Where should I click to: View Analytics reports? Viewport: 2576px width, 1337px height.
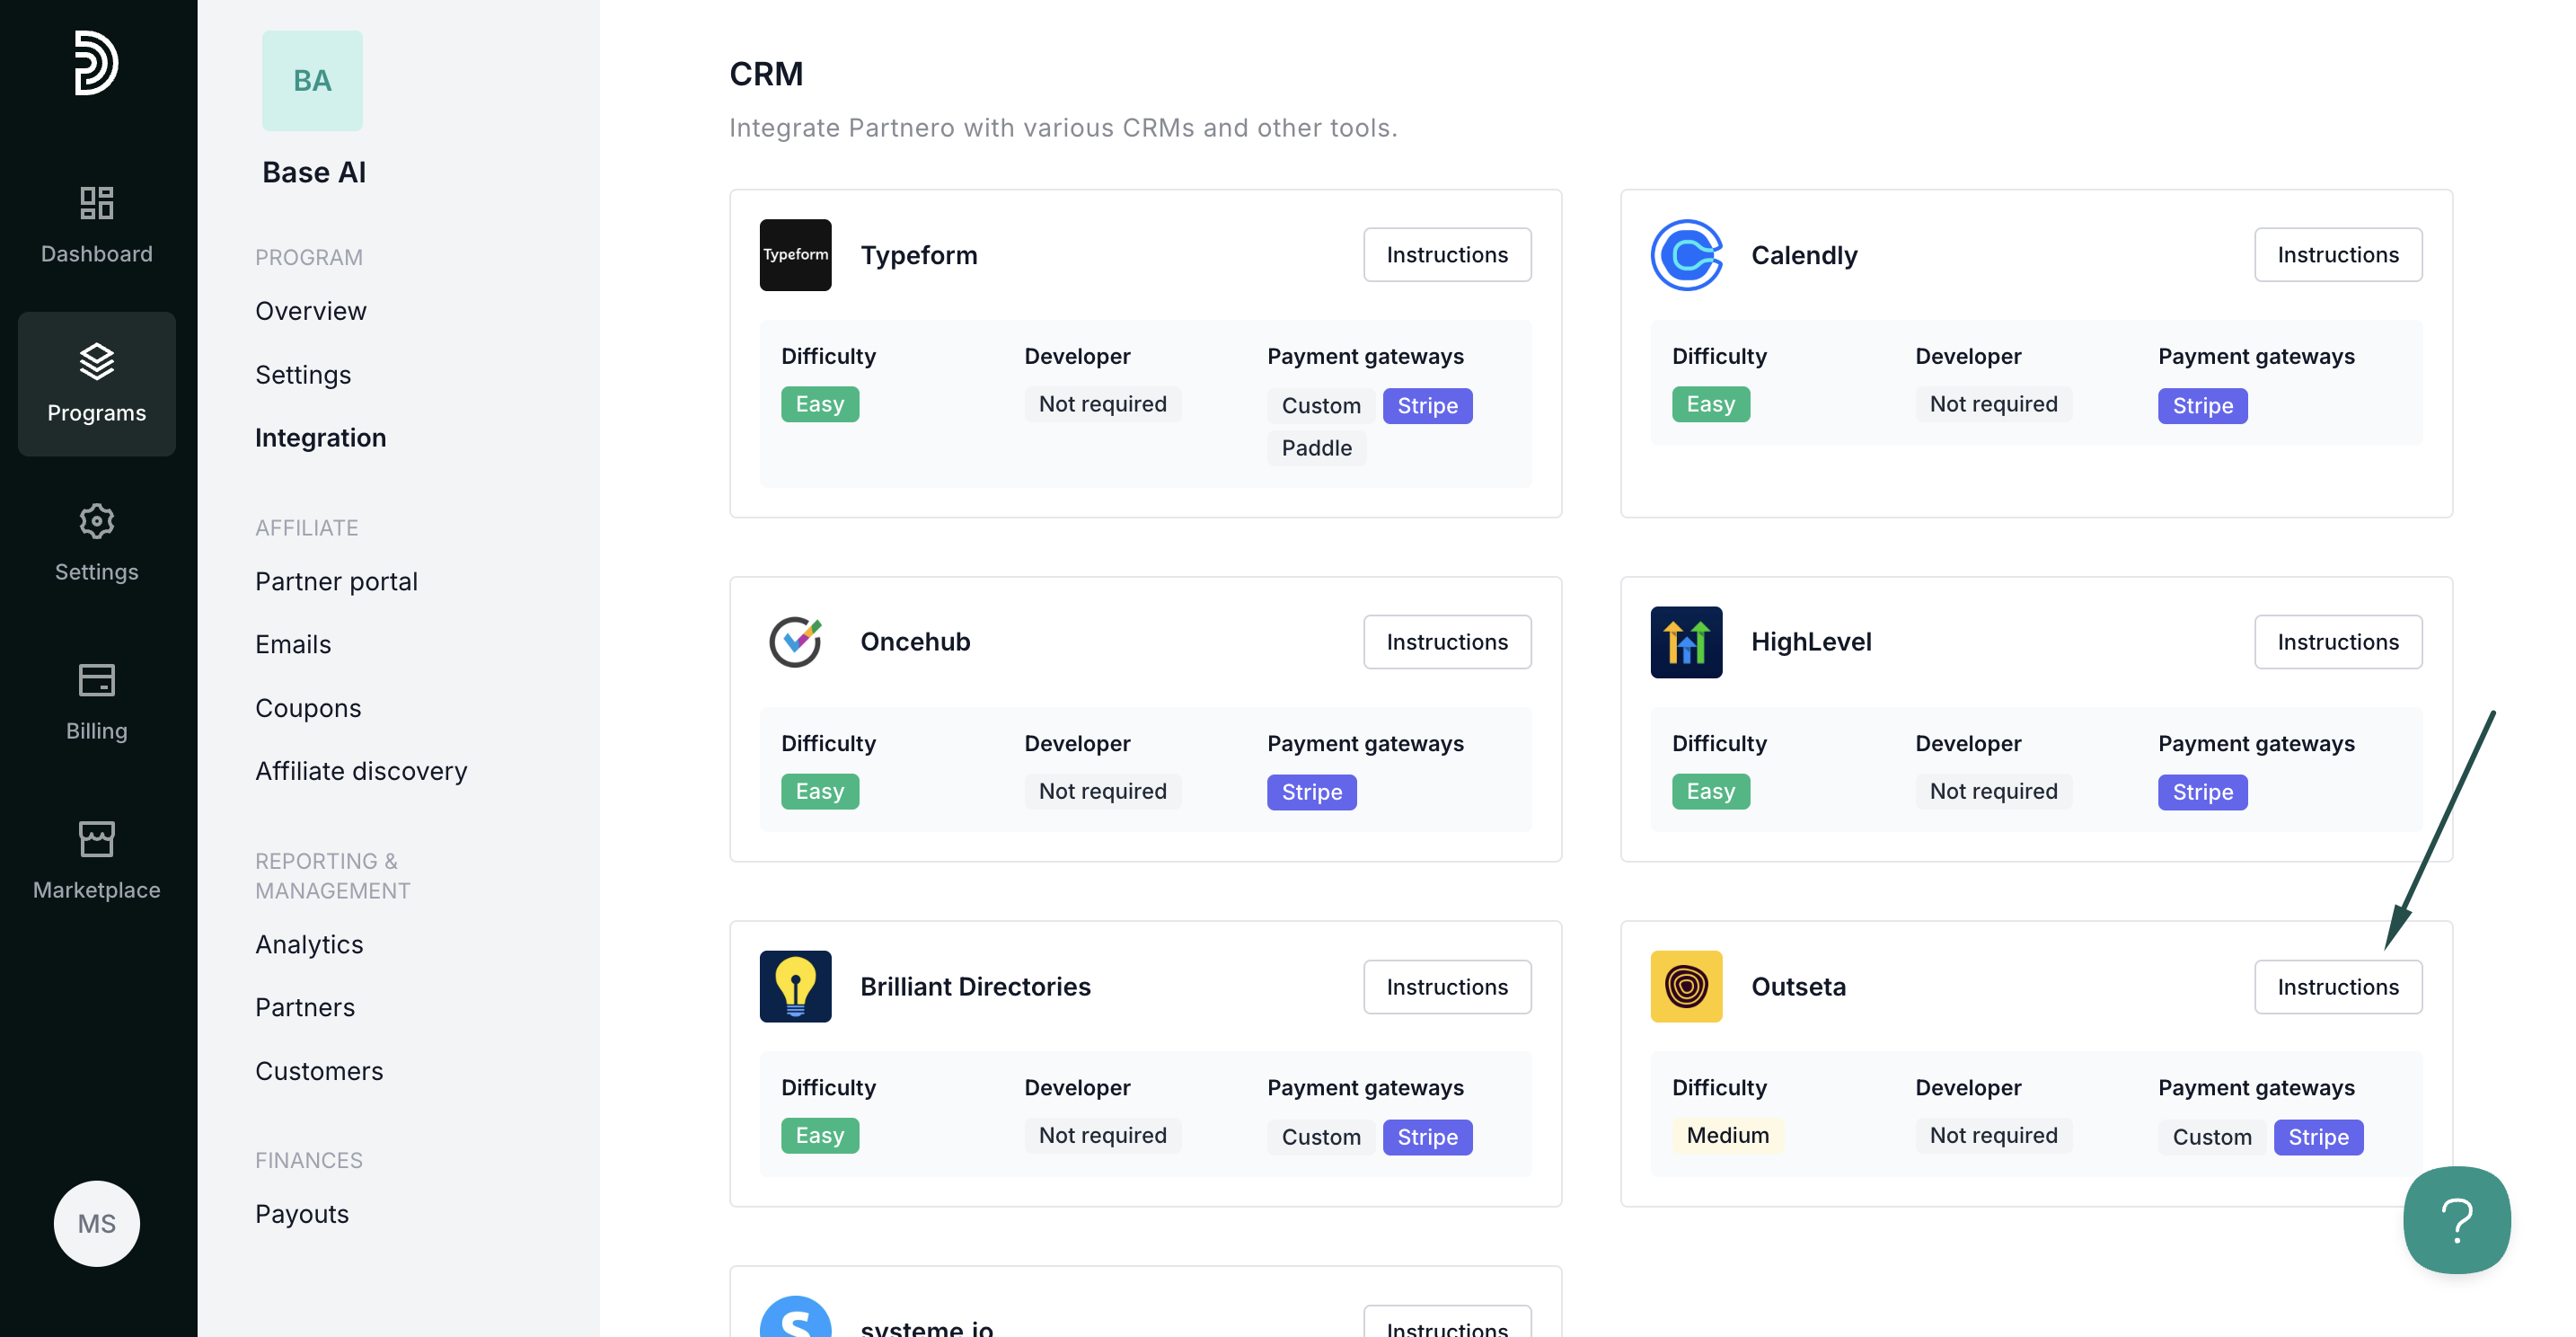point(309,944)
